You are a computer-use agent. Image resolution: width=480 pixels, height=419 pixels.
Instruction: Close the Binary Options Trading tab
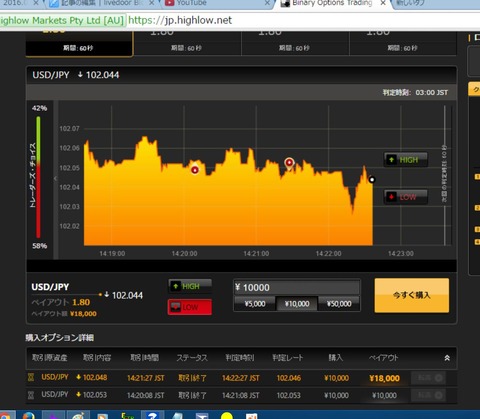(383, 3)
